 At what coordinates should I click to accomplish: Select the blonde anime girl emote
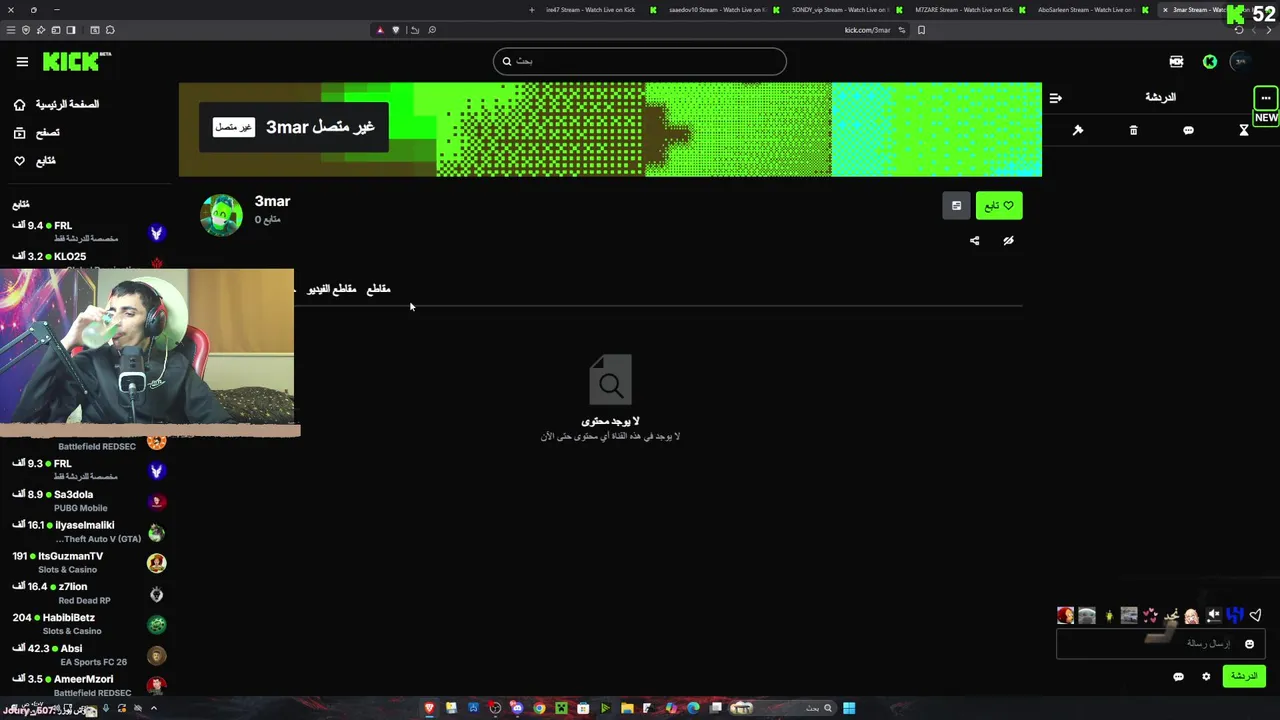tap(1192, 615)
